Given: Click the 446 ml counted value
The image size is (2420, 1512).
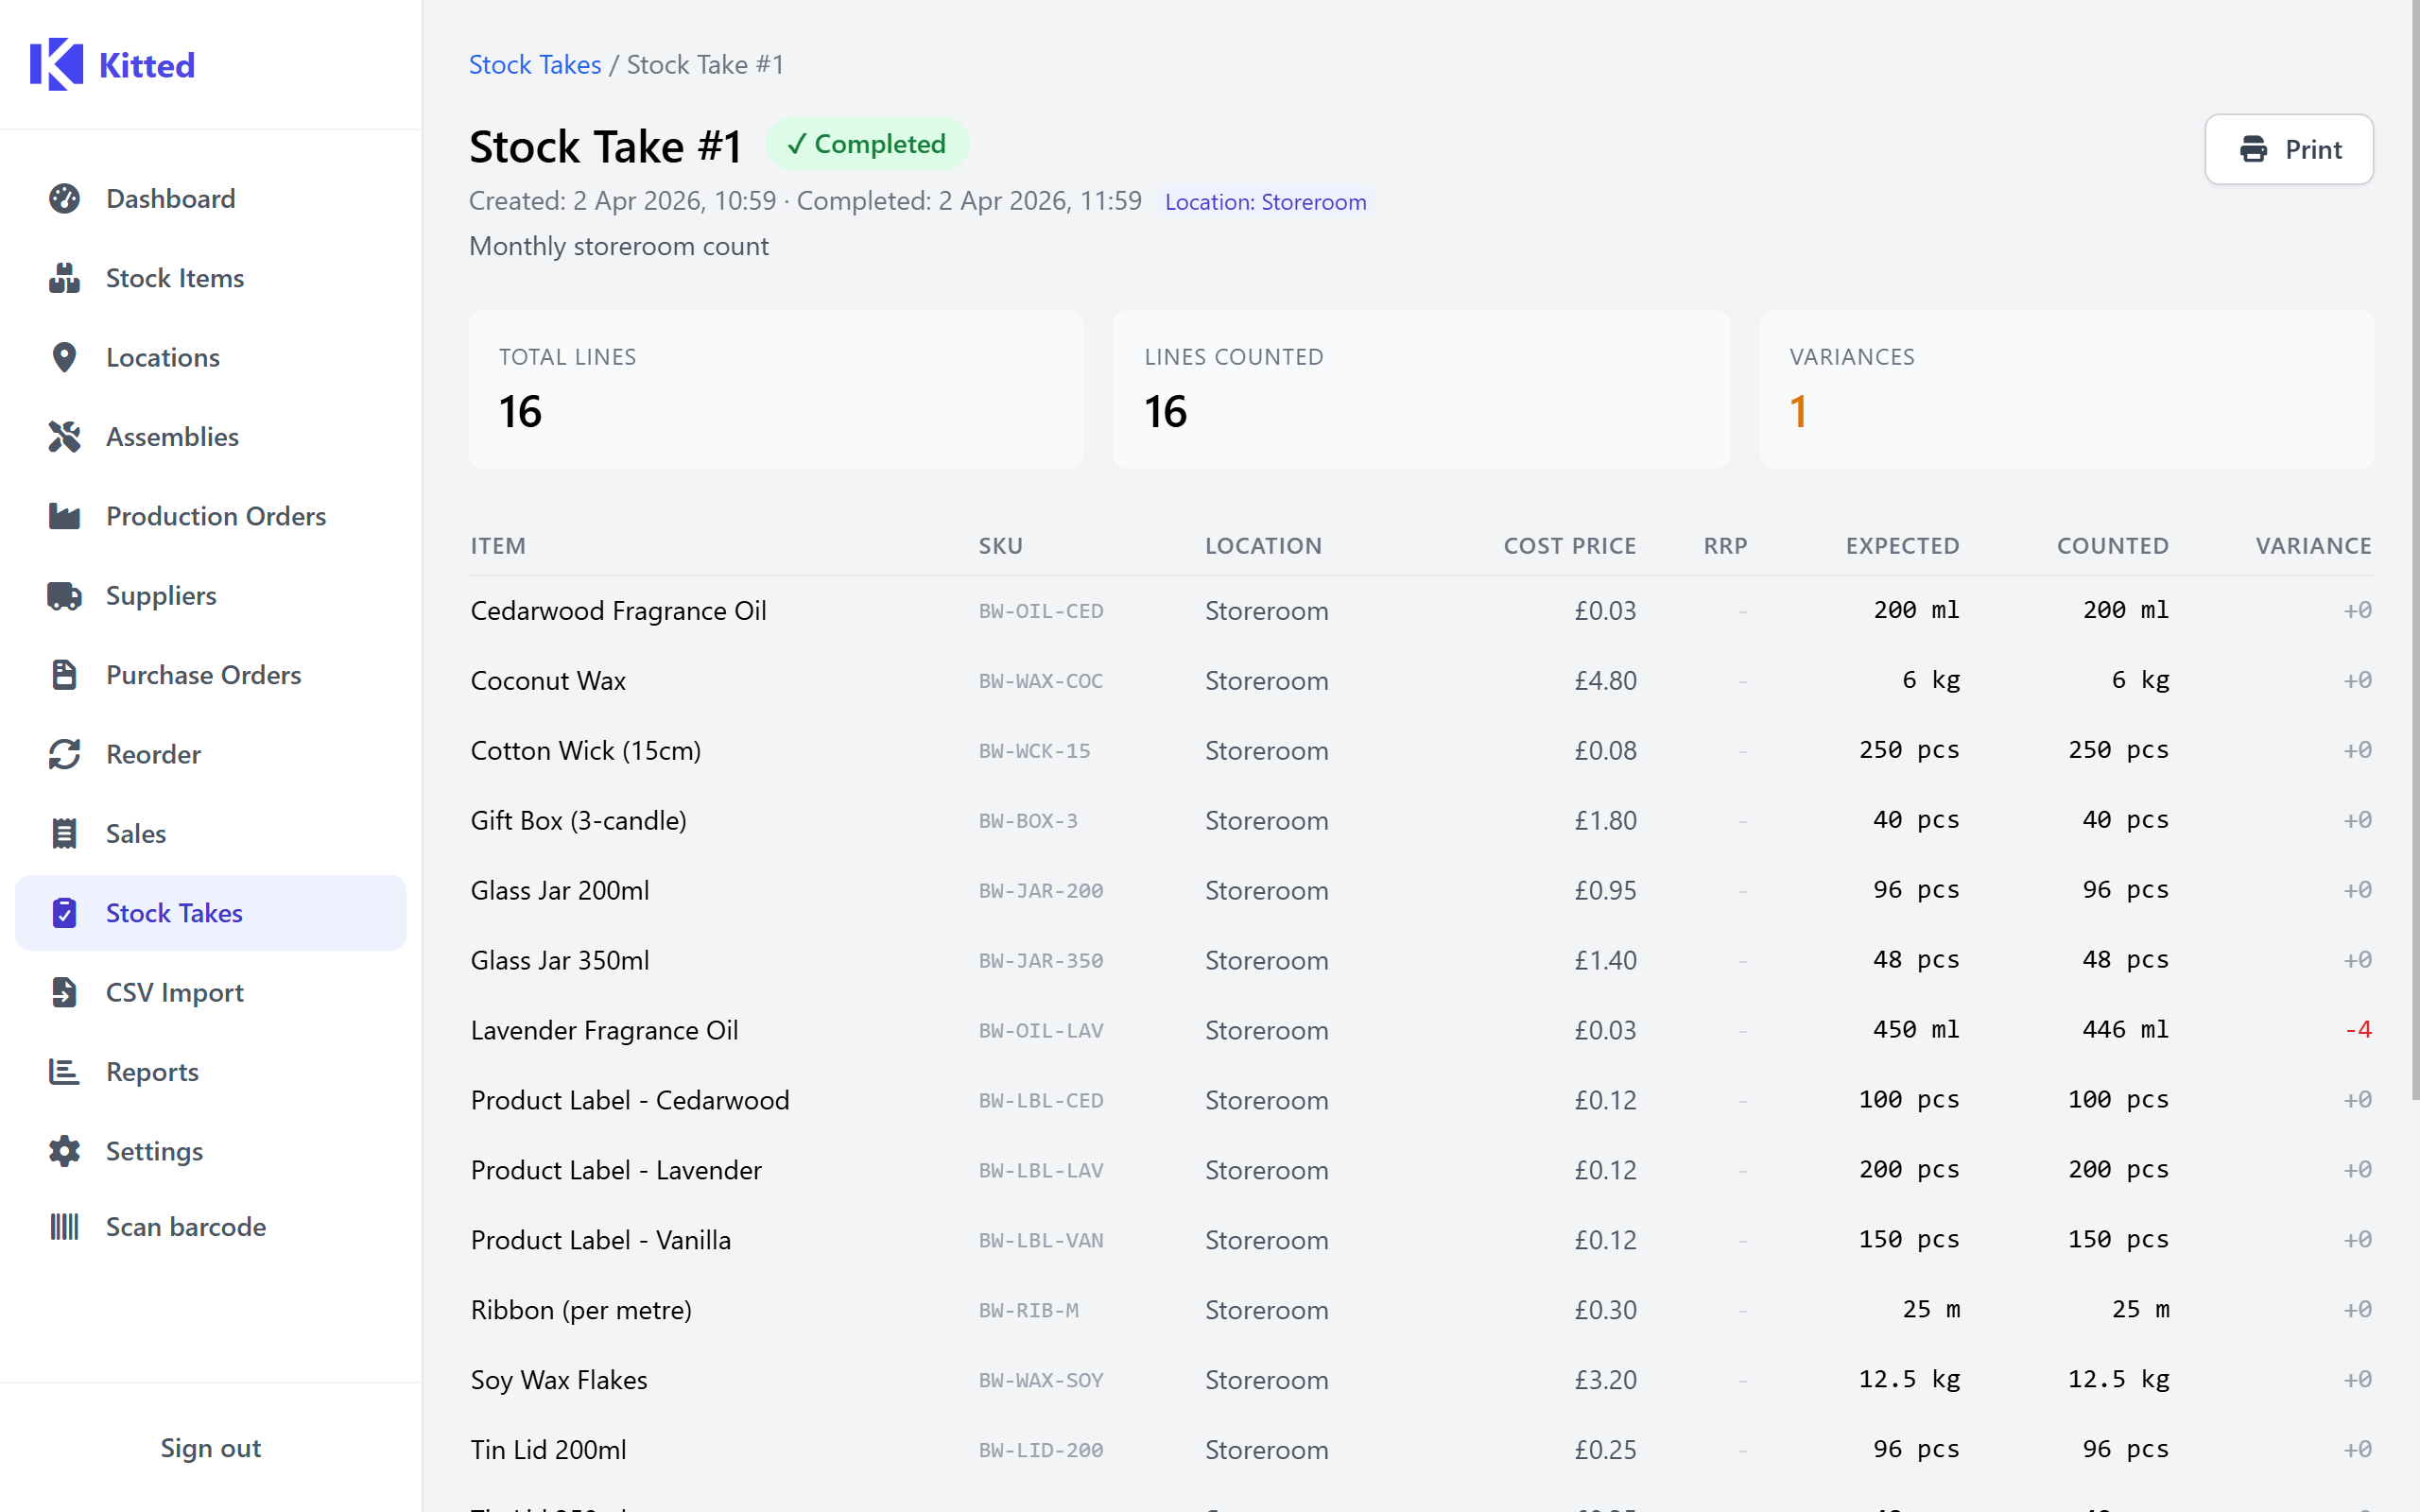Looking at the screenshot, I should [x=2125, y=1030].
